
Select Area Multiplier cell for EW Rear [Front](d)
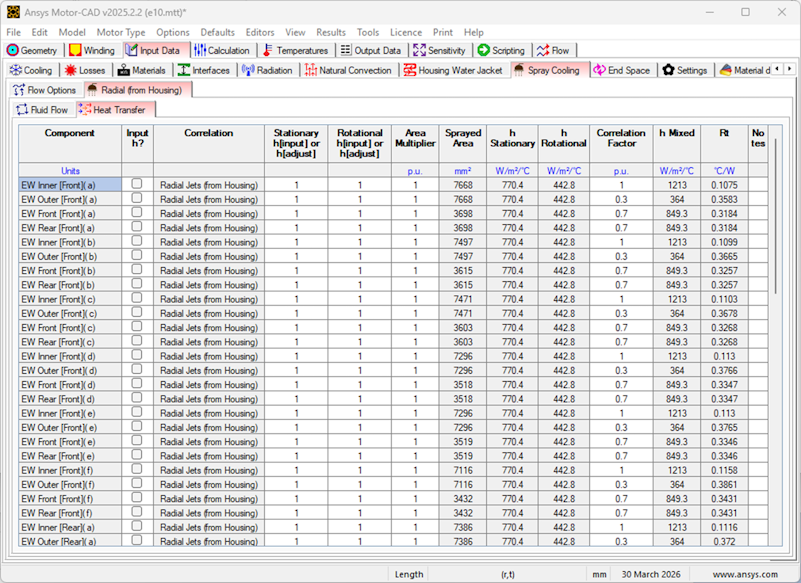pyautogui.click(x=415, y=399)
